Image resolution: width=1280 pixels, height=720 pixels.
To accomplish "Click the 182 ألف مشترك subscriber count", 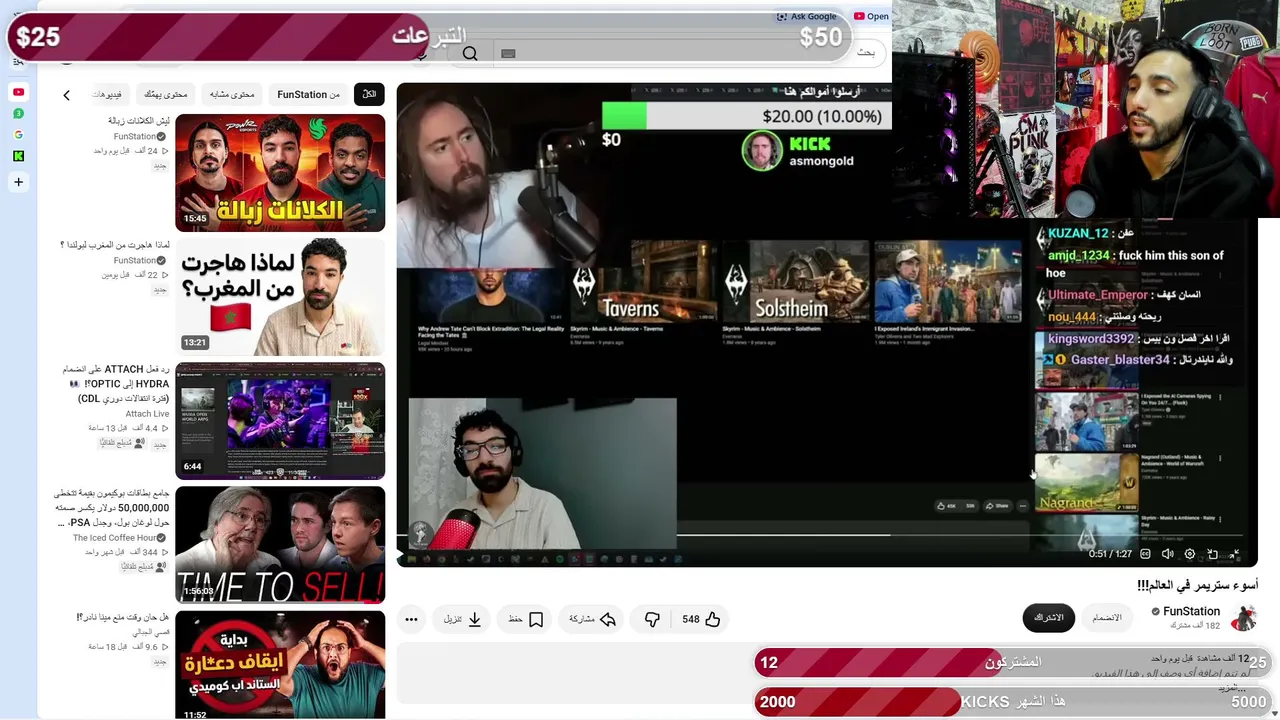I will click(x=1195, y=626).
